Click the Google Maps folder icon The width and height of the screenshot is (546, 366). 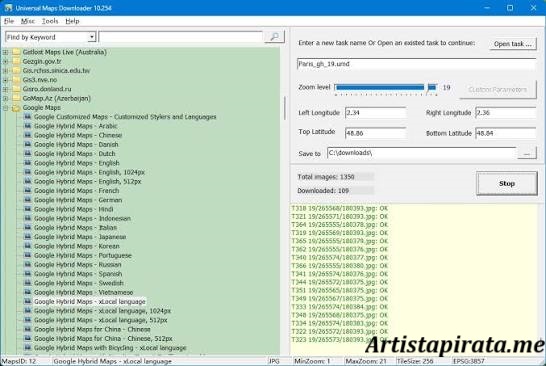click(16, 108)
